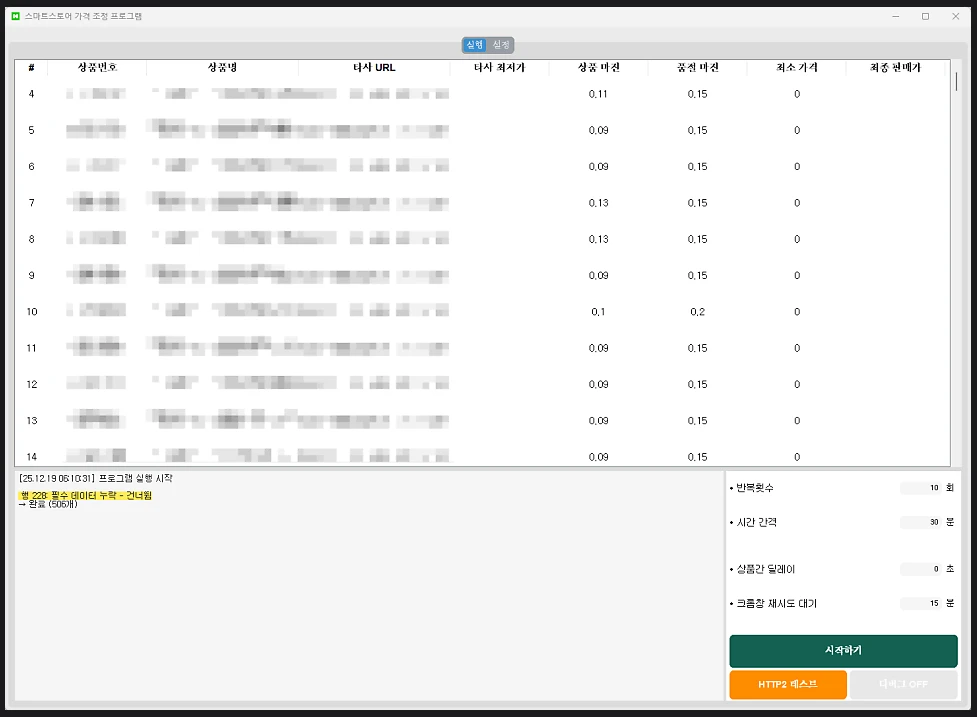
Task: Sort by the 상품 마진 column header
Action: [x=598, y=67]
